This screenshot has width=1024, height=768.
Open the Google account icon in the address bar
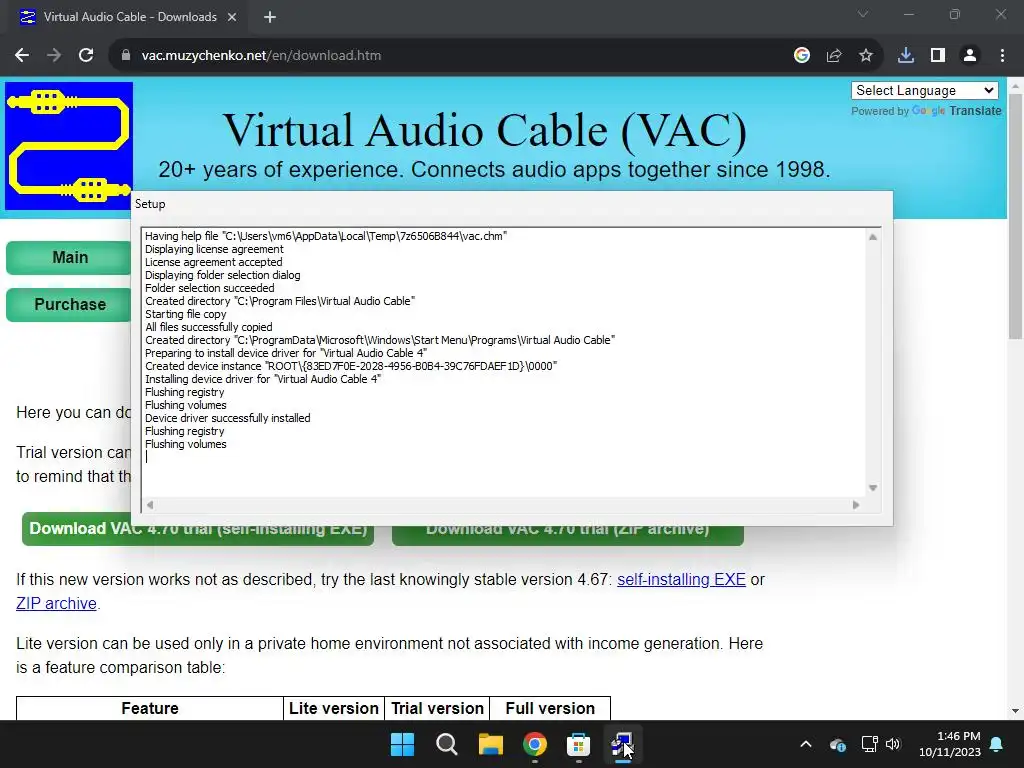(x=801, y=56)
